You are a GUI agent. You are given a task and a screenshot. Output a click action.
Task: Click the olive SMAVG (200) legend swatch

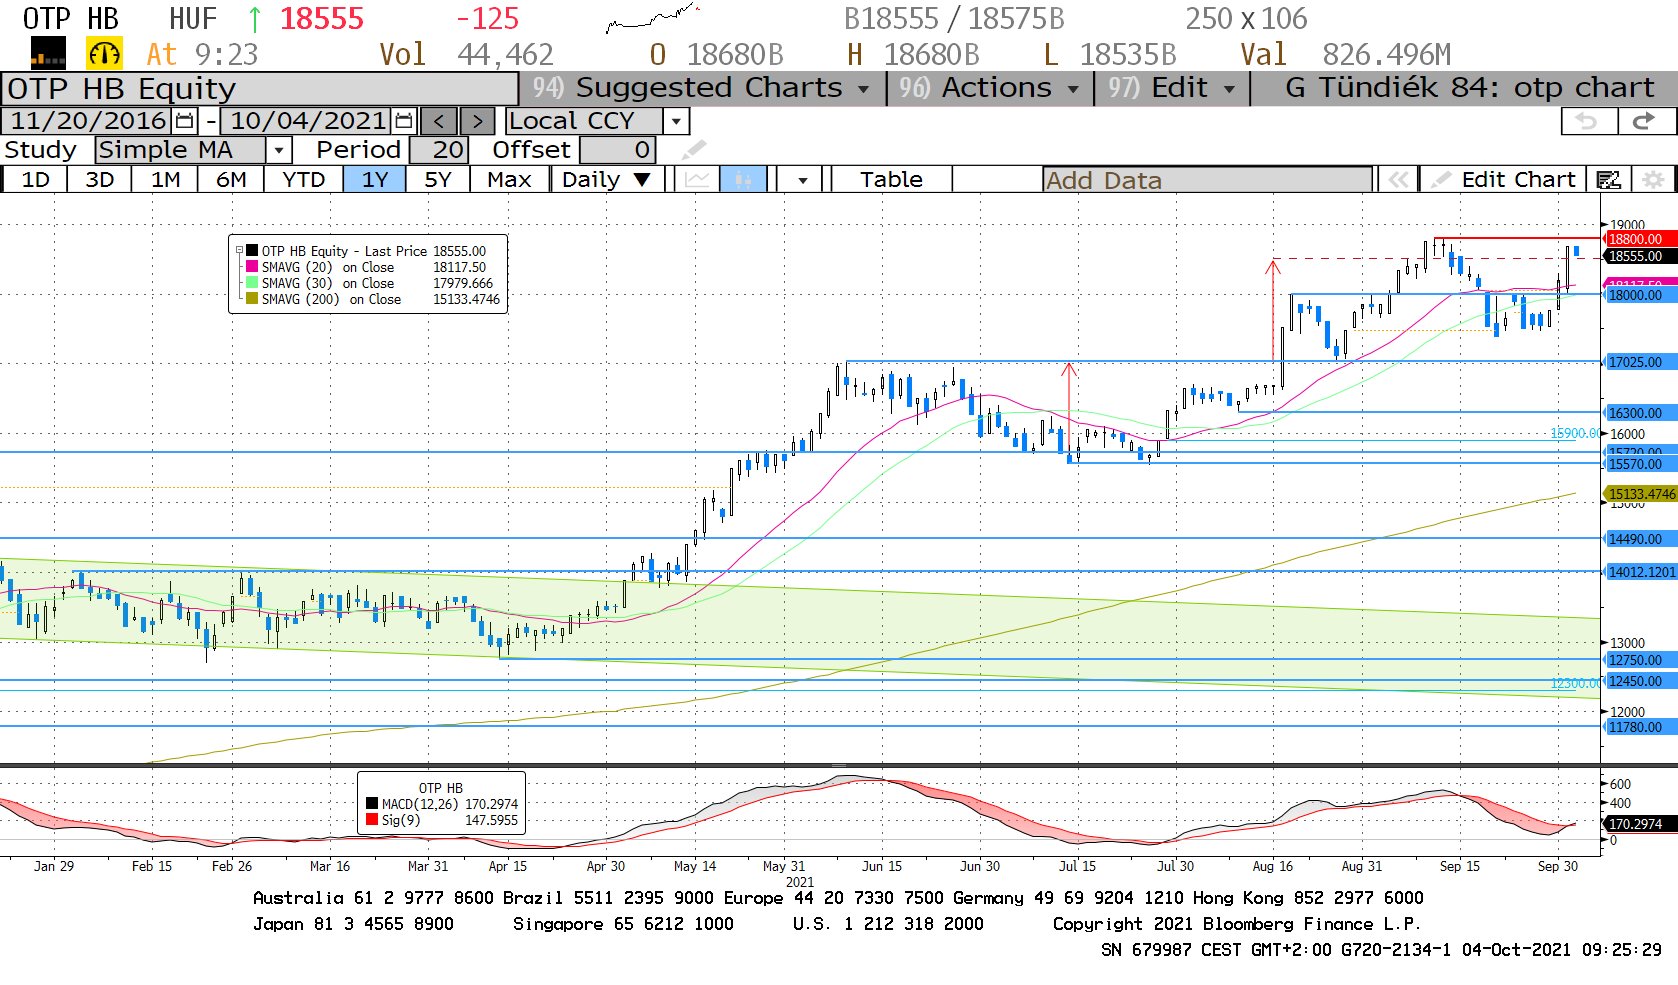click(x=252, y=299)
